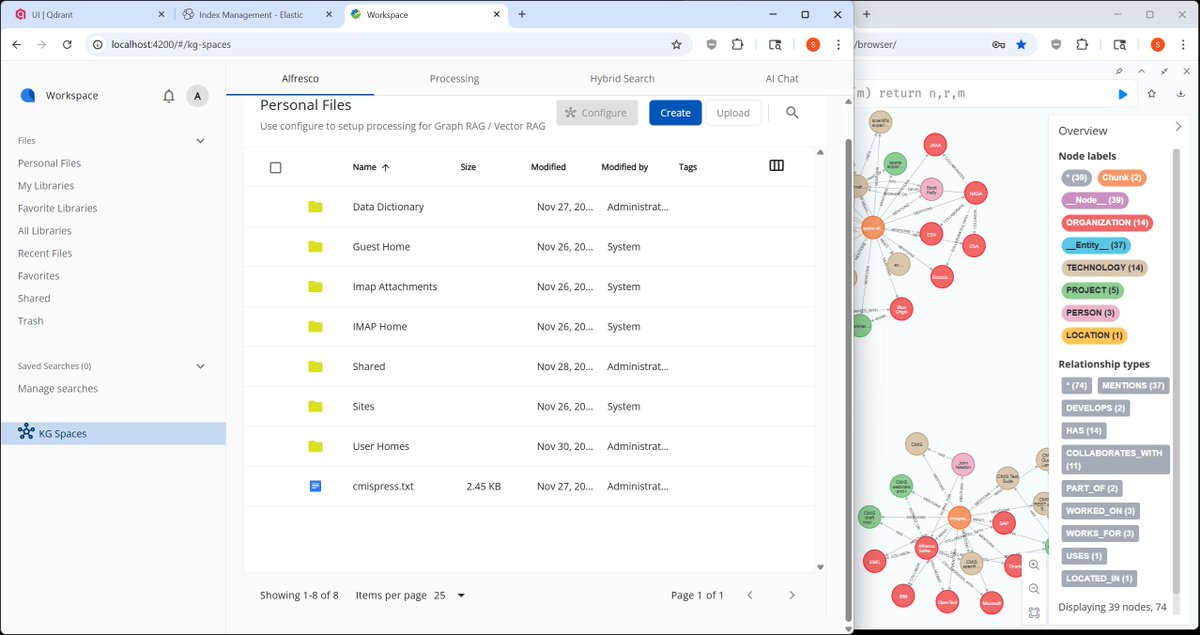
Task: Collapse the Files section in the sidebar
Action: click(199, 140)
